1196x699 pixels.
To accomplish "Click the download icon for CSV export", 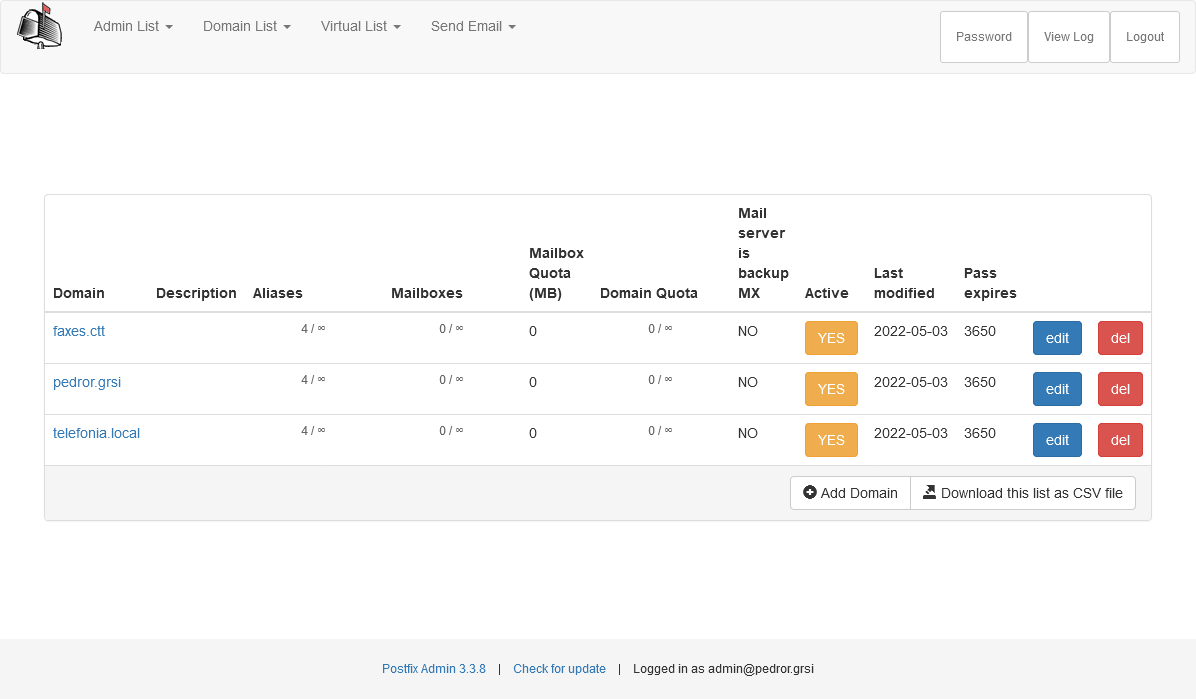I will point(929,492).
